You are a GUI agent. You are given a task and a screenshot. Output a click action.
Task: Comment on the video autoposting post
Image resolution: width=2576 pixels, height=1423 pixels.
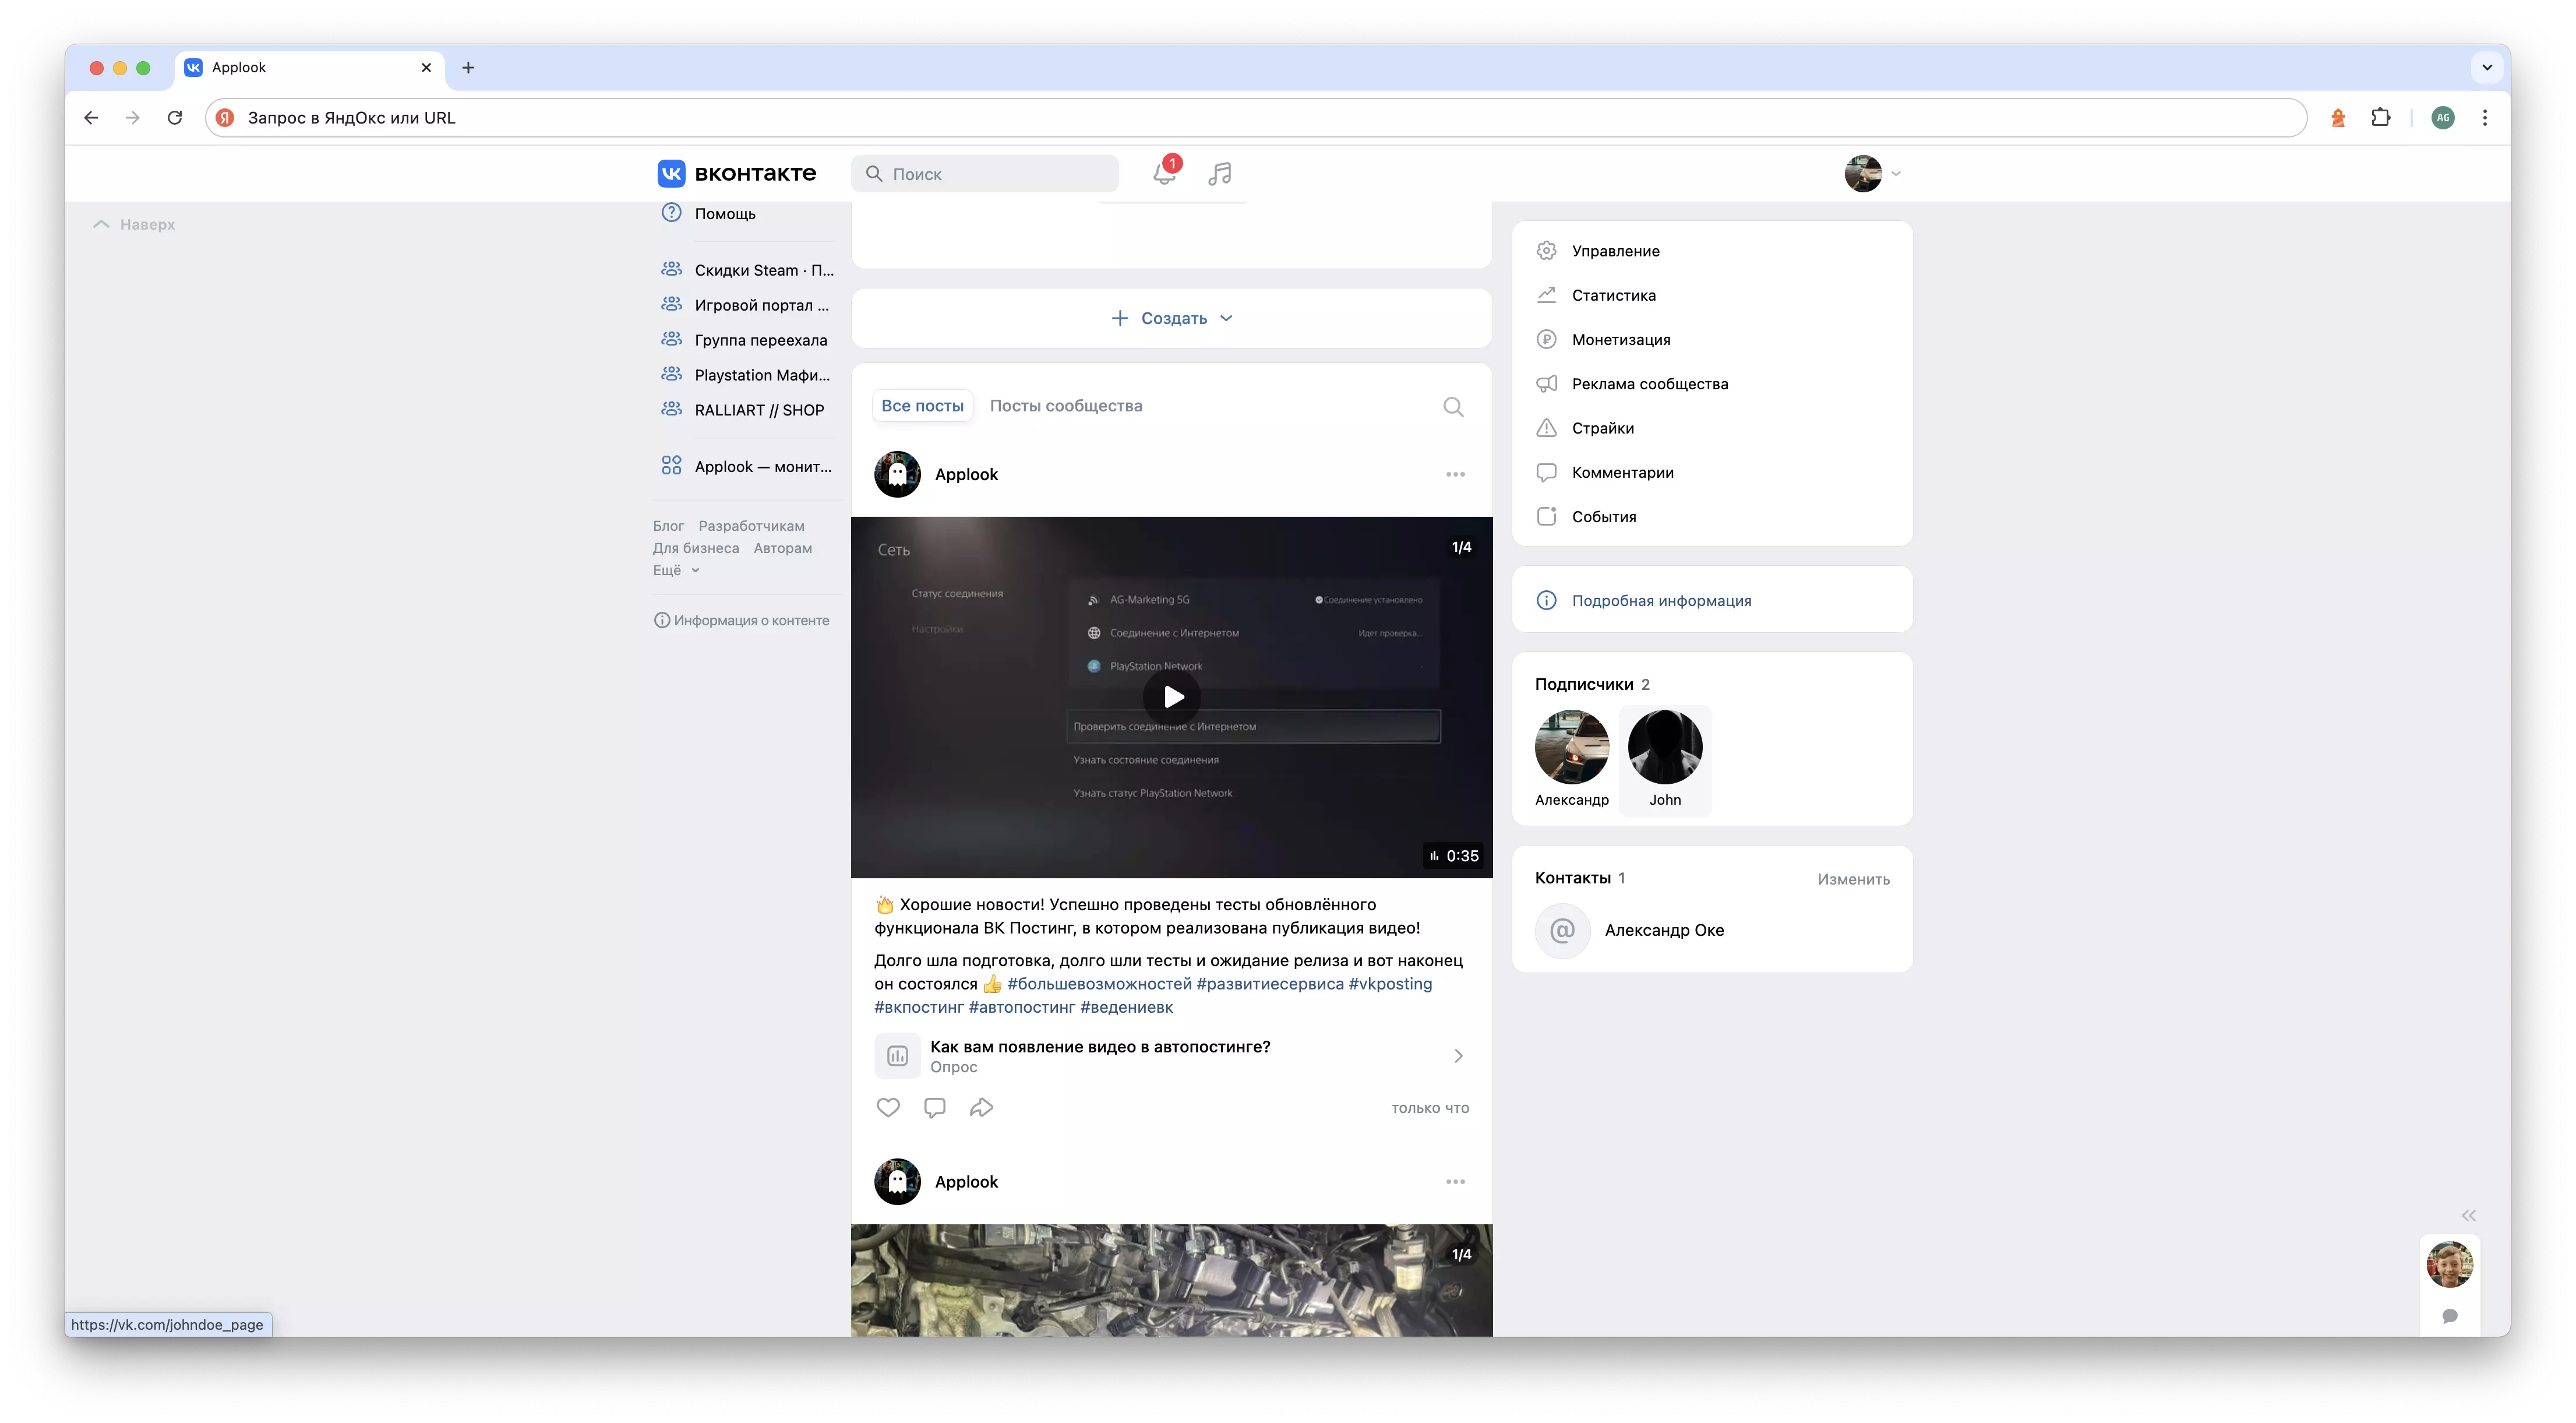pos(935,1107)
